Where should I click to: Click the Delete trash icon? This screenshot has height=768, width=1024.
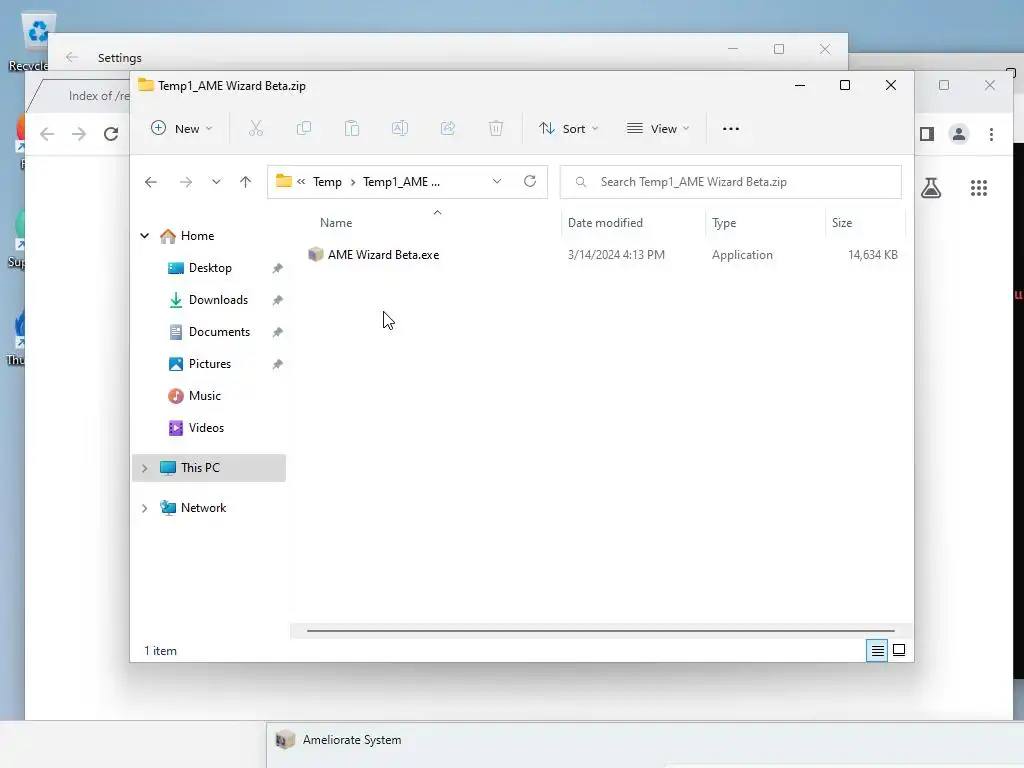click(x=496, y=129)
